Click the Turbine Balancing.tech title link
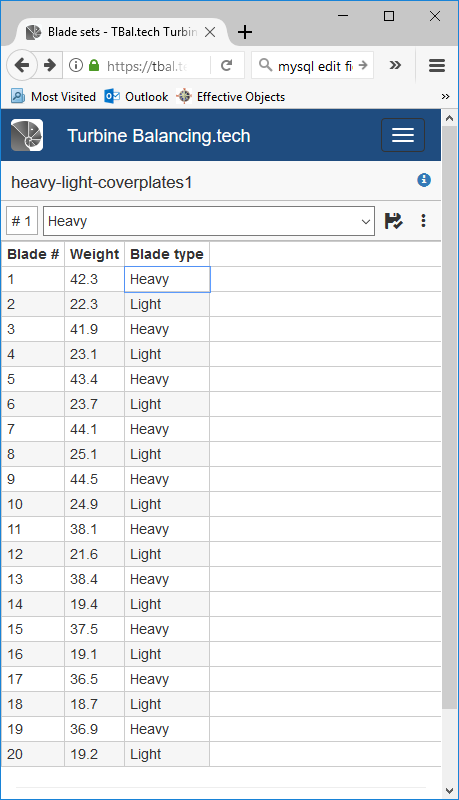The image size is (459, 800). pos(159,136)
